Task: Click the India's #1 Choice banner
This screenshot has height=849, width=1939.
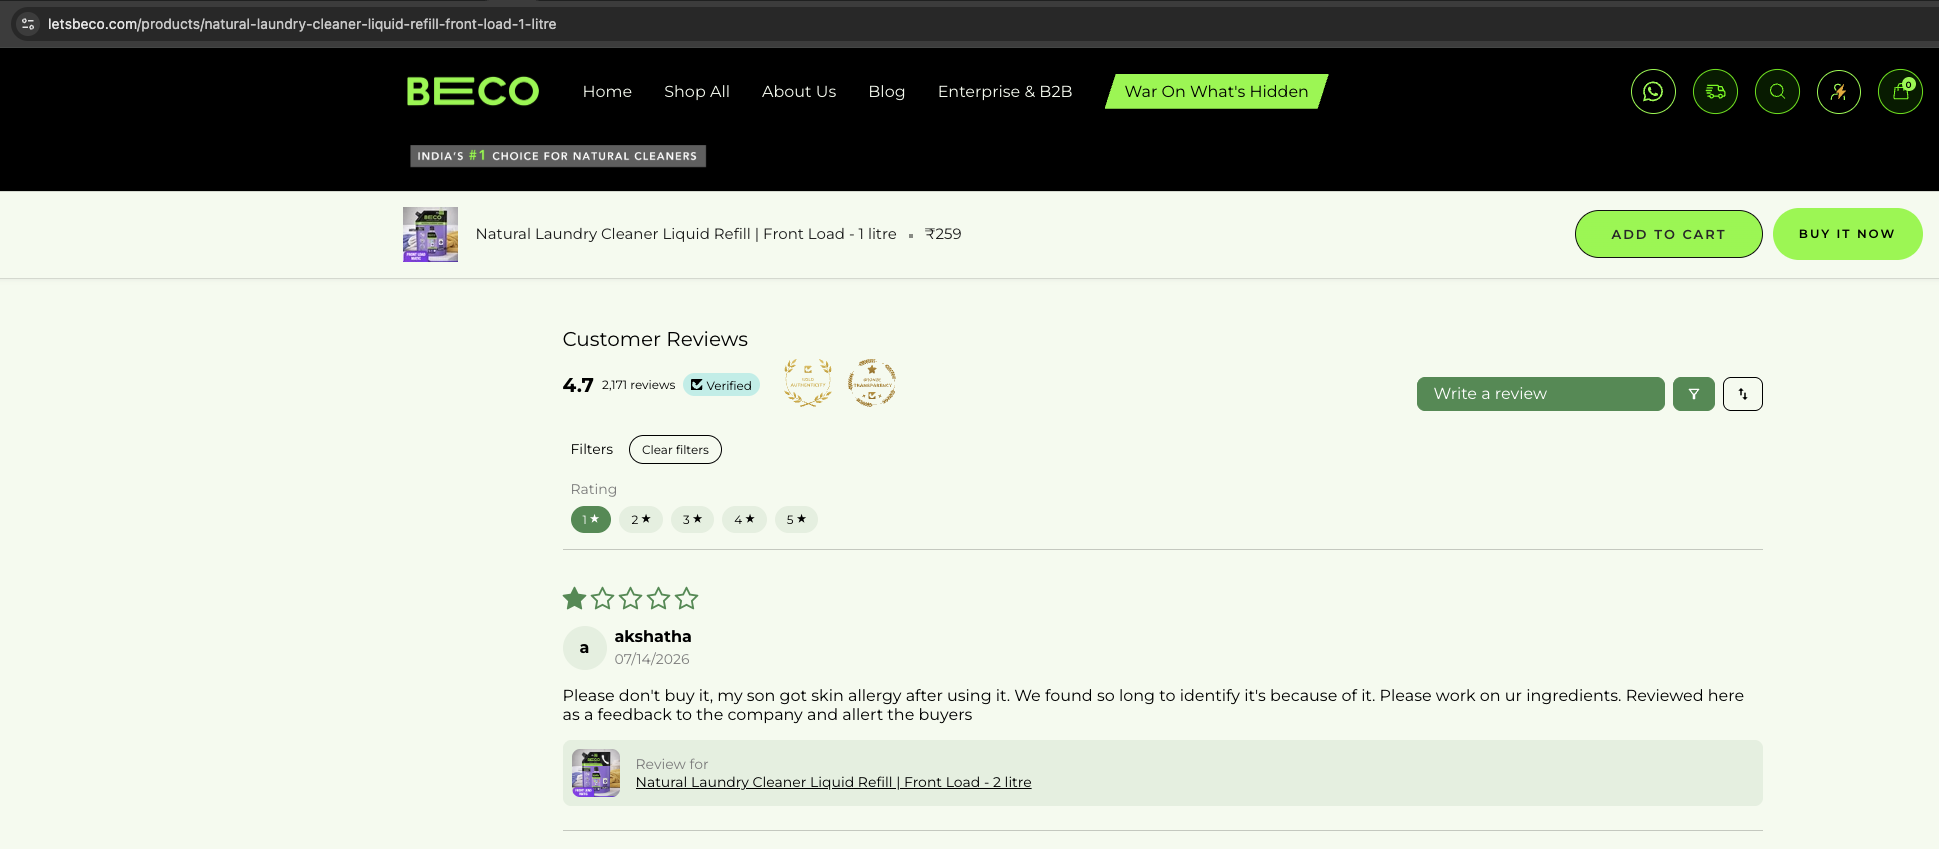Action: 558,156
